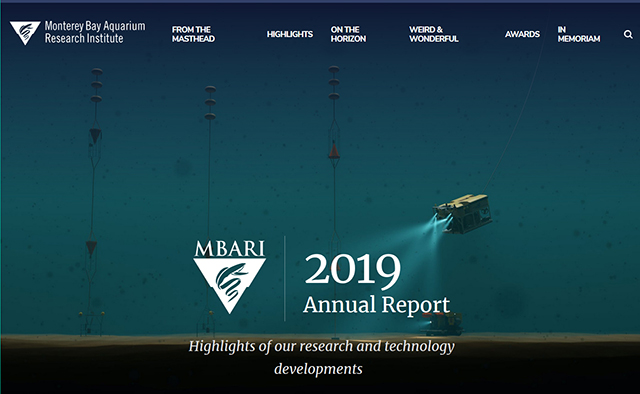640x394 pixels.
Task: Click the three floats atop right mooring
Action: [334, 82]
